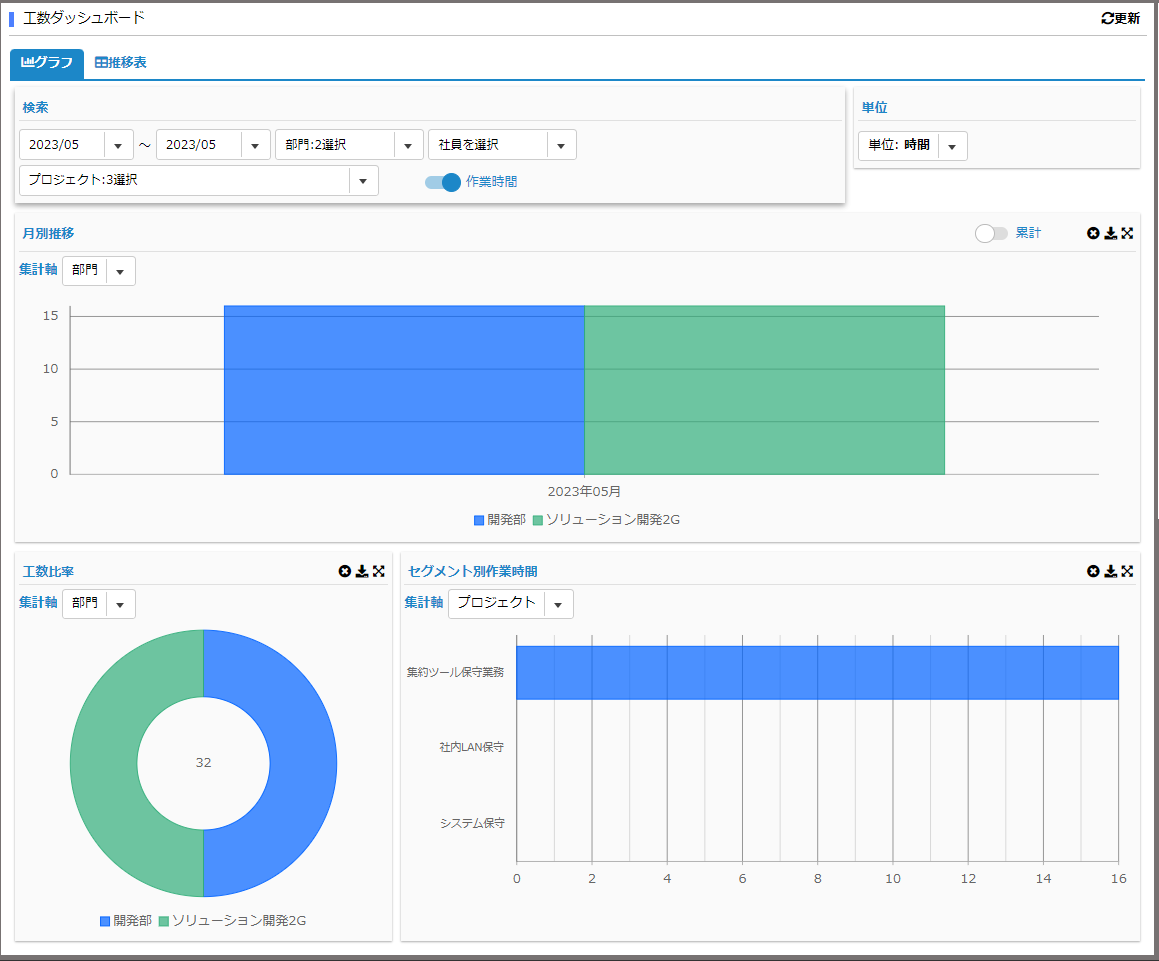Expand 月別推移 chart to fullscreen
Screen dimensions: 1159x961
pyautogui.click(x=1127, y=233)
